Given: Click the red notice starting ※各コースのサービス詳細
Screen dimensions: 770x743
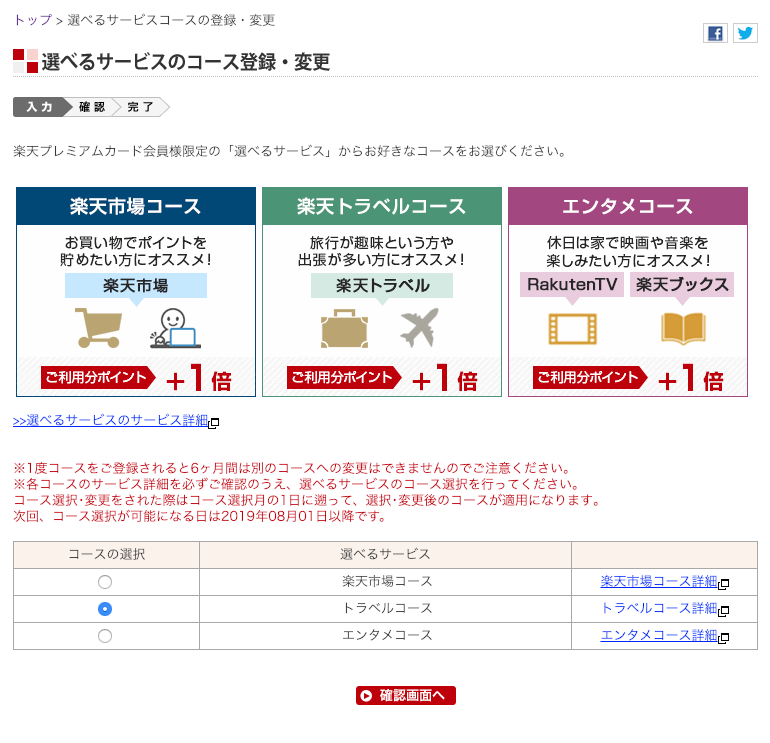Looking at the screenshot, I should pos(297,484).
